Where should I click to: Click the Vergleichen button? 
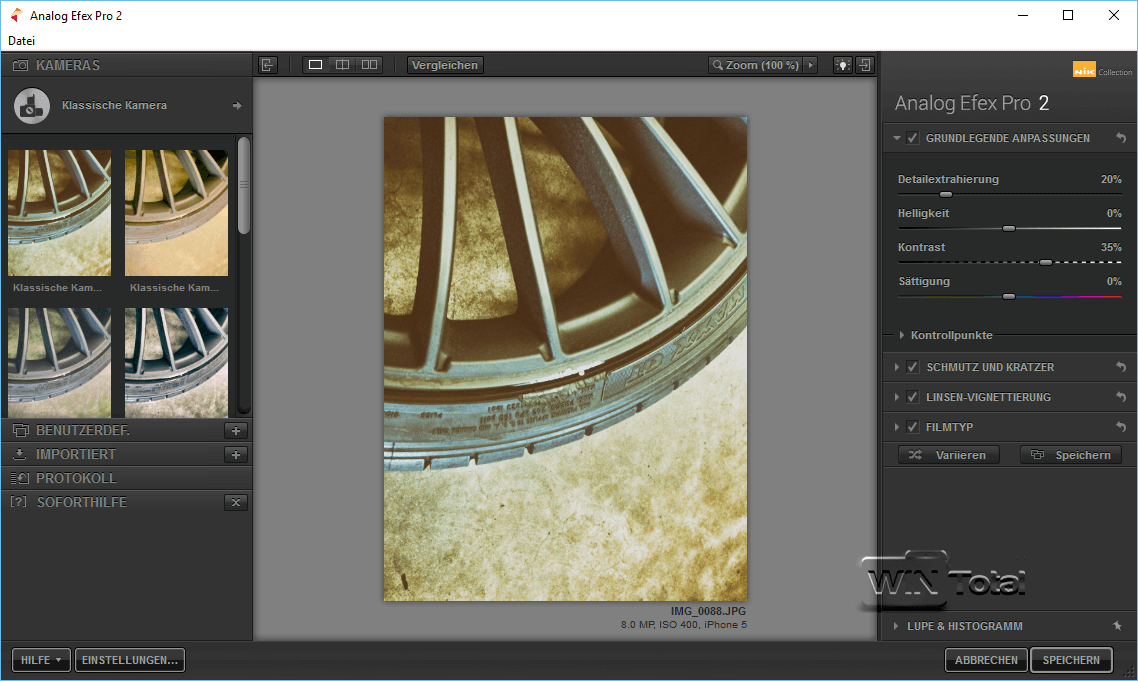[445, 65]
